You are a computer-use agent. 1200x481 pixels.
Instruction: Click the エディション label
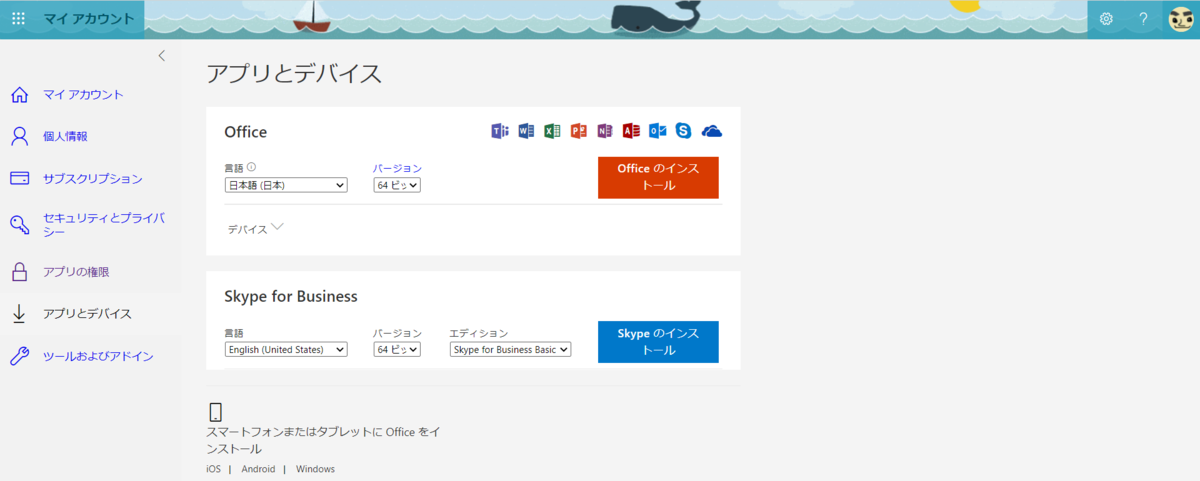coord(479,333)
